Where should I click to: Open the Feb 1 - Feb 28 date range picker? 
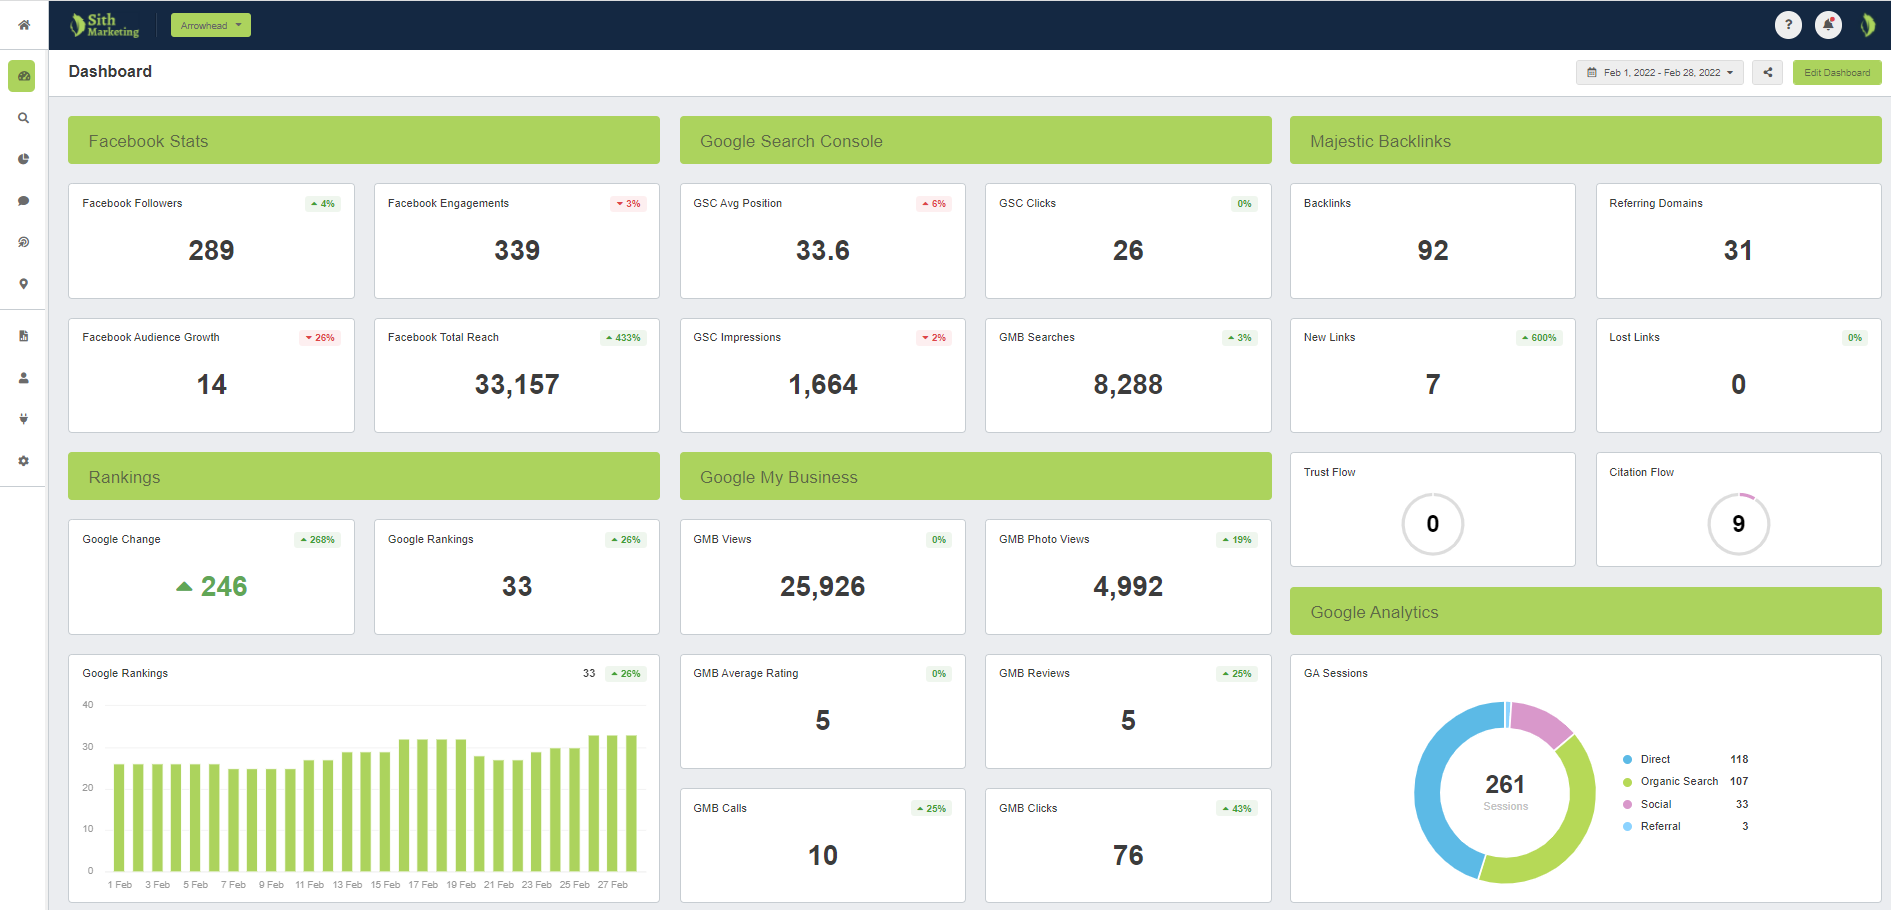point(1660,72)
